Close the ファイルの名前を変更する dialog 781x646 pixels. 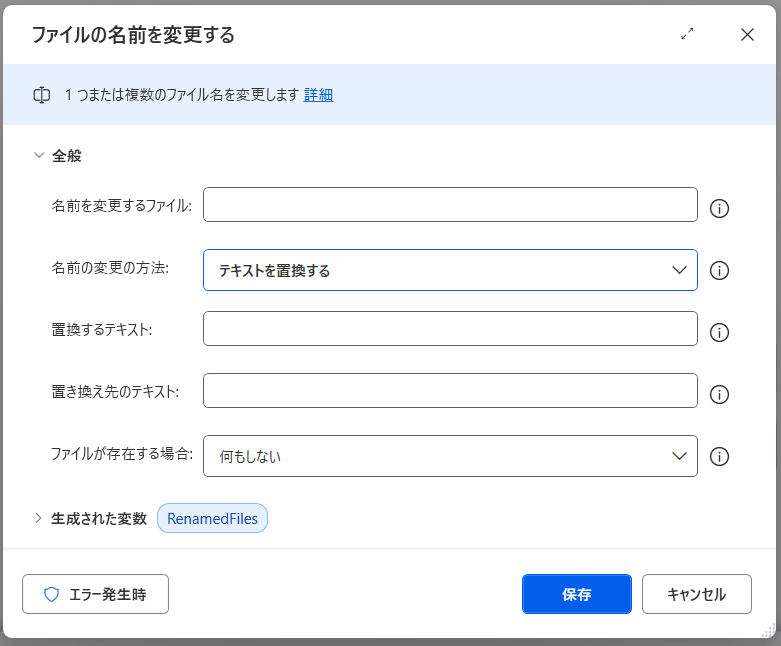[x=747, y=34]
